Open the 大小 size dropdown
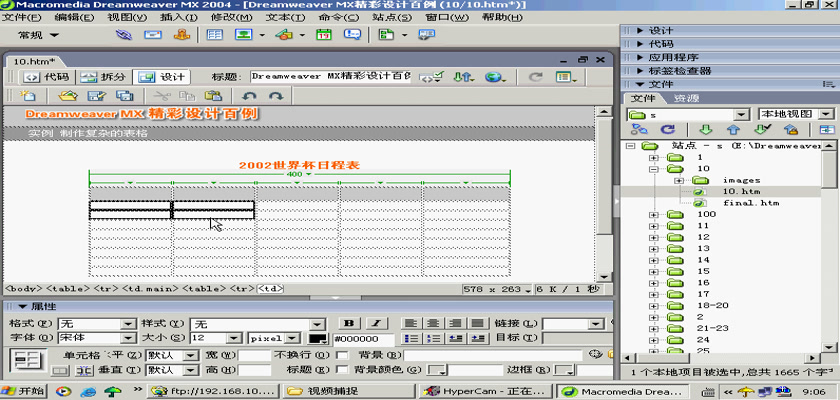Image resolution: width=840 pixels, height=400 pixels. click(x=234, y=338)
